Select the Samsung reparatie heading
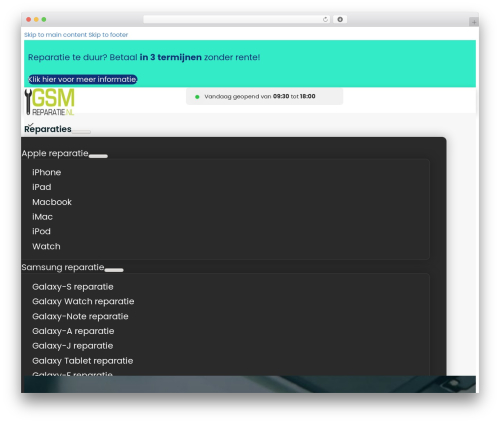Screen dimensions: 500x423 63,267
